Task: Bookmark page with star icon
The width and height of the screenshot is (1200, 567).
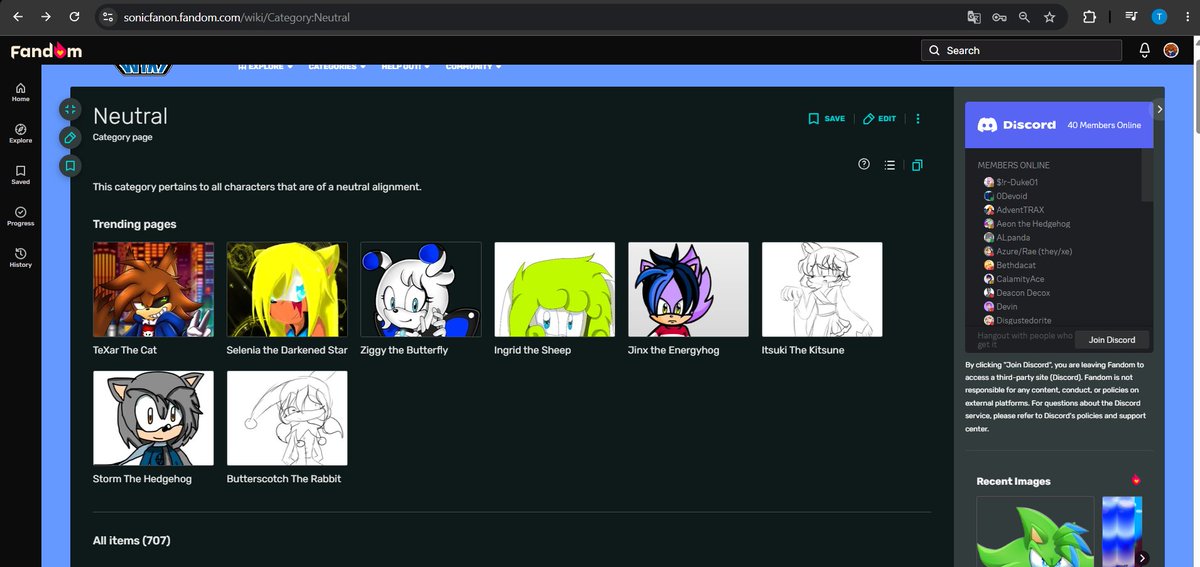Action: click(x=1050, y=17)
